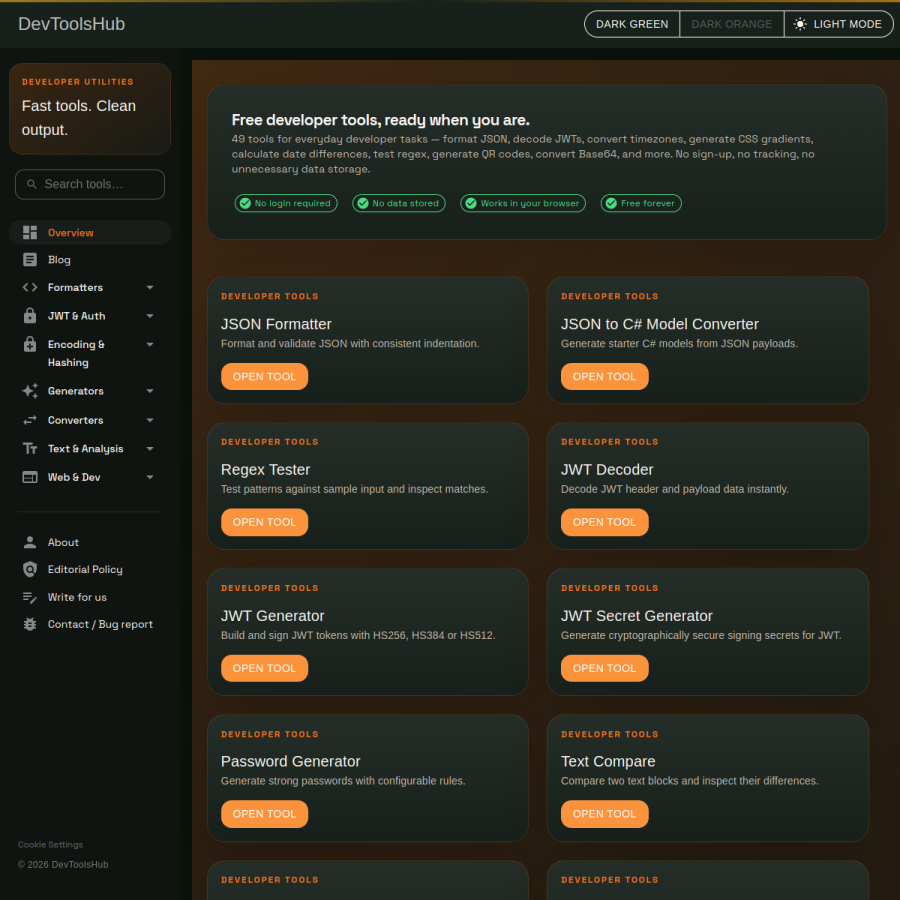Open the JSON to C# Model Converter tool
The width and height of the screenshot is (900, 900).
coord(604,377)
